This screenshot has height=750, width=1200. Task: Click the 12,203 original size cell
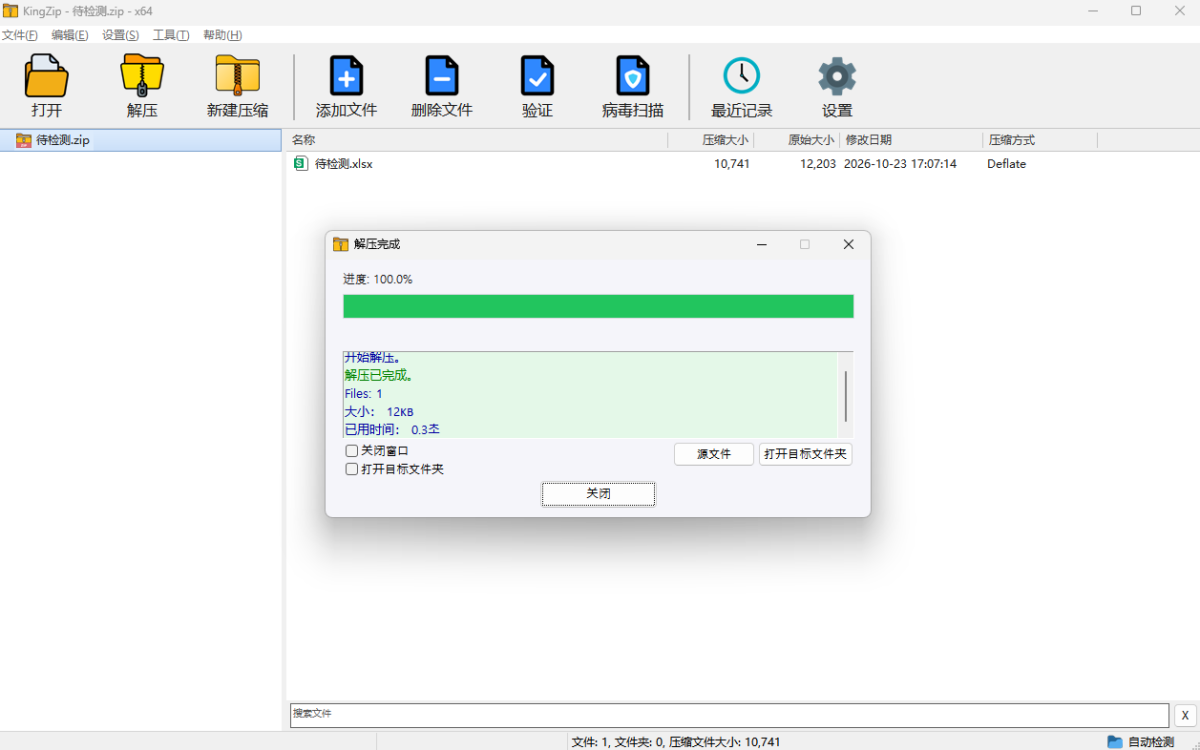pos(818,164)
